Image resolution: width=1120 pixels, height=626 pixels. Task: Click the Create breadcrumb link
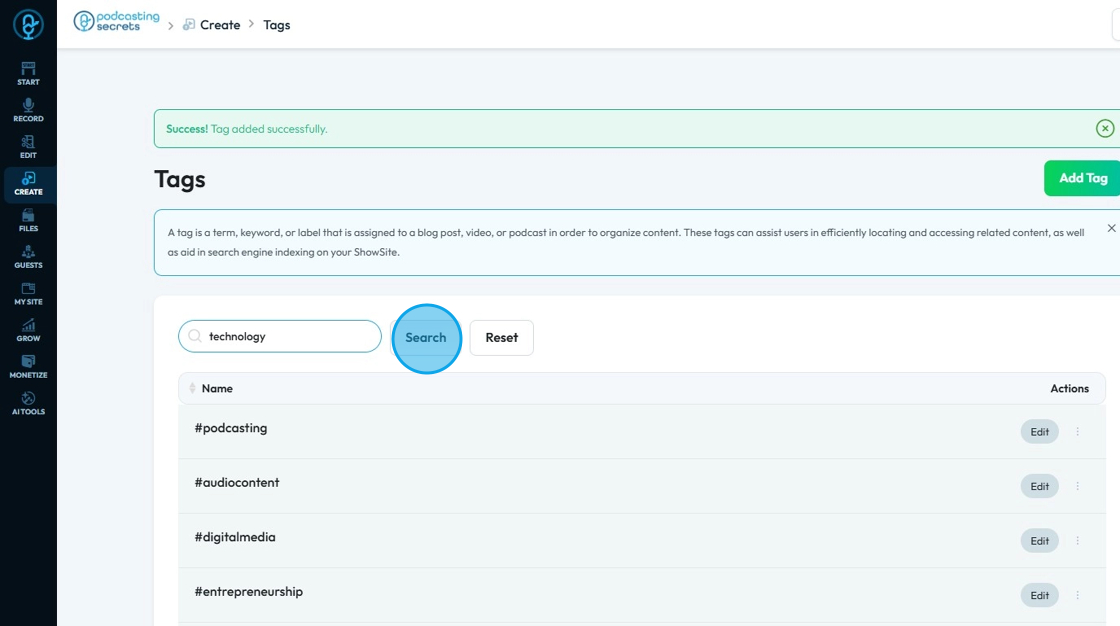(x=219, y=25)
